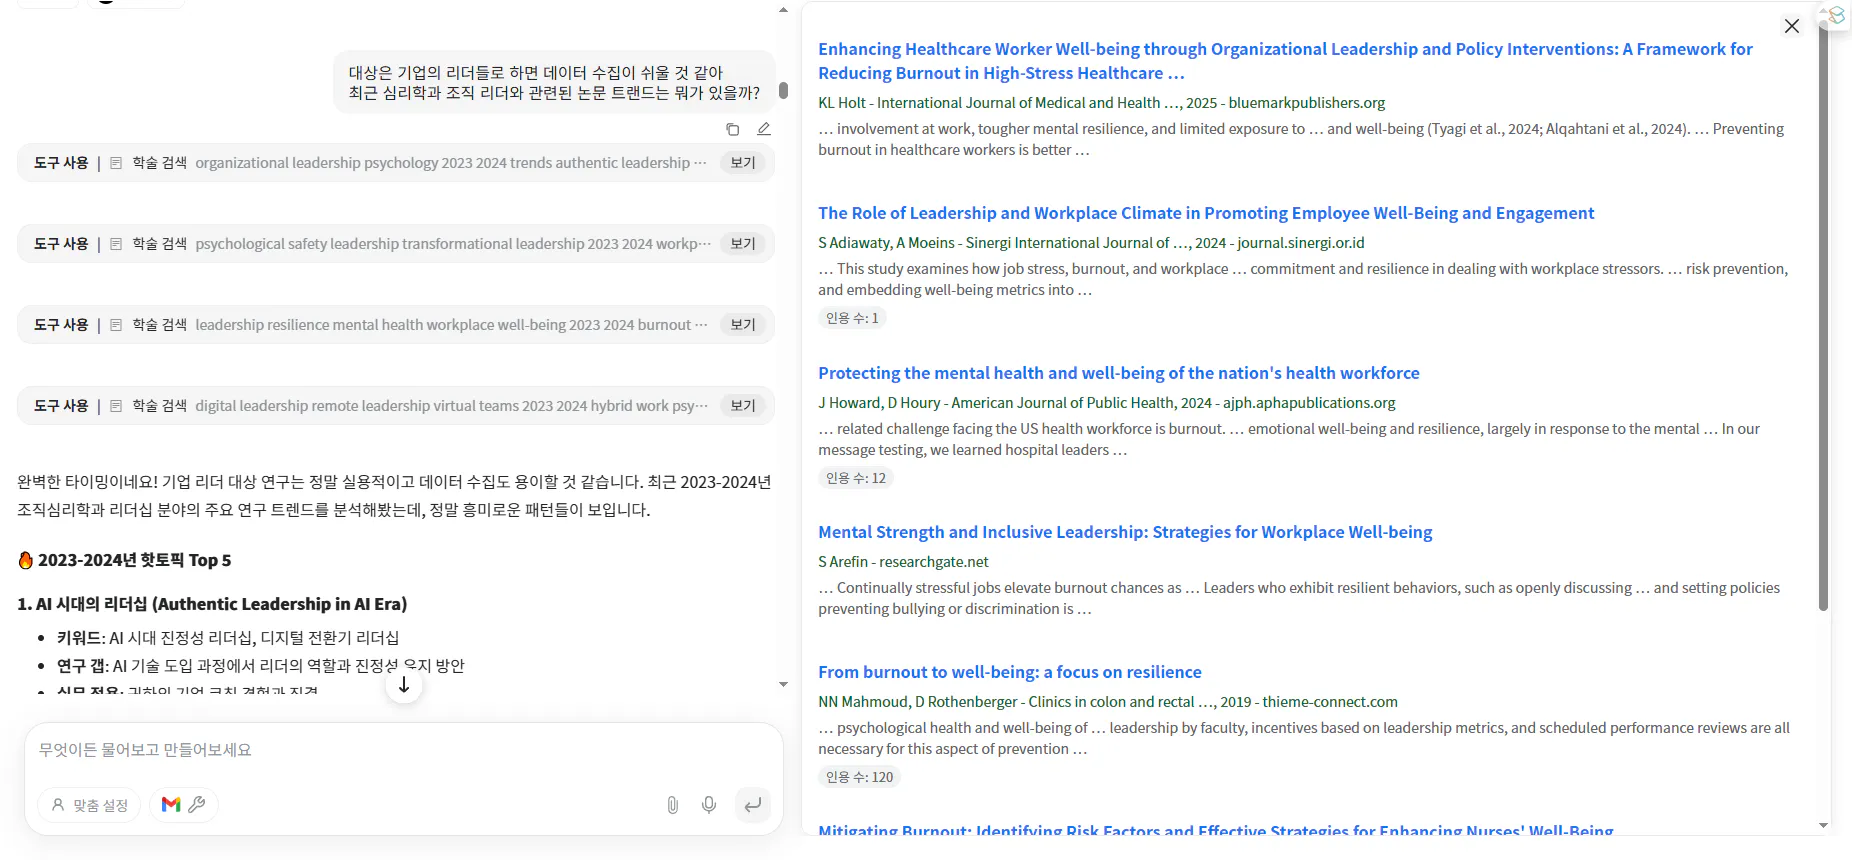Edit the user message with the pencil icon
This screenshot has height=860, width=1852.
pos(764,129)
